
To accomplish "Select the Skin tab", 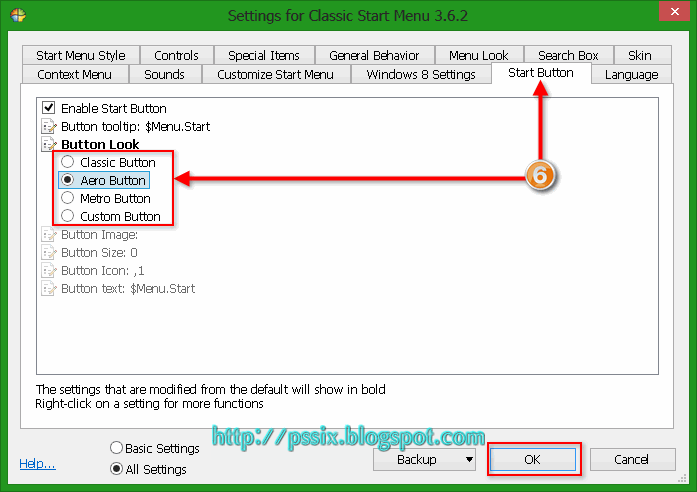I will pyautogui.click(x=640, y=56).
